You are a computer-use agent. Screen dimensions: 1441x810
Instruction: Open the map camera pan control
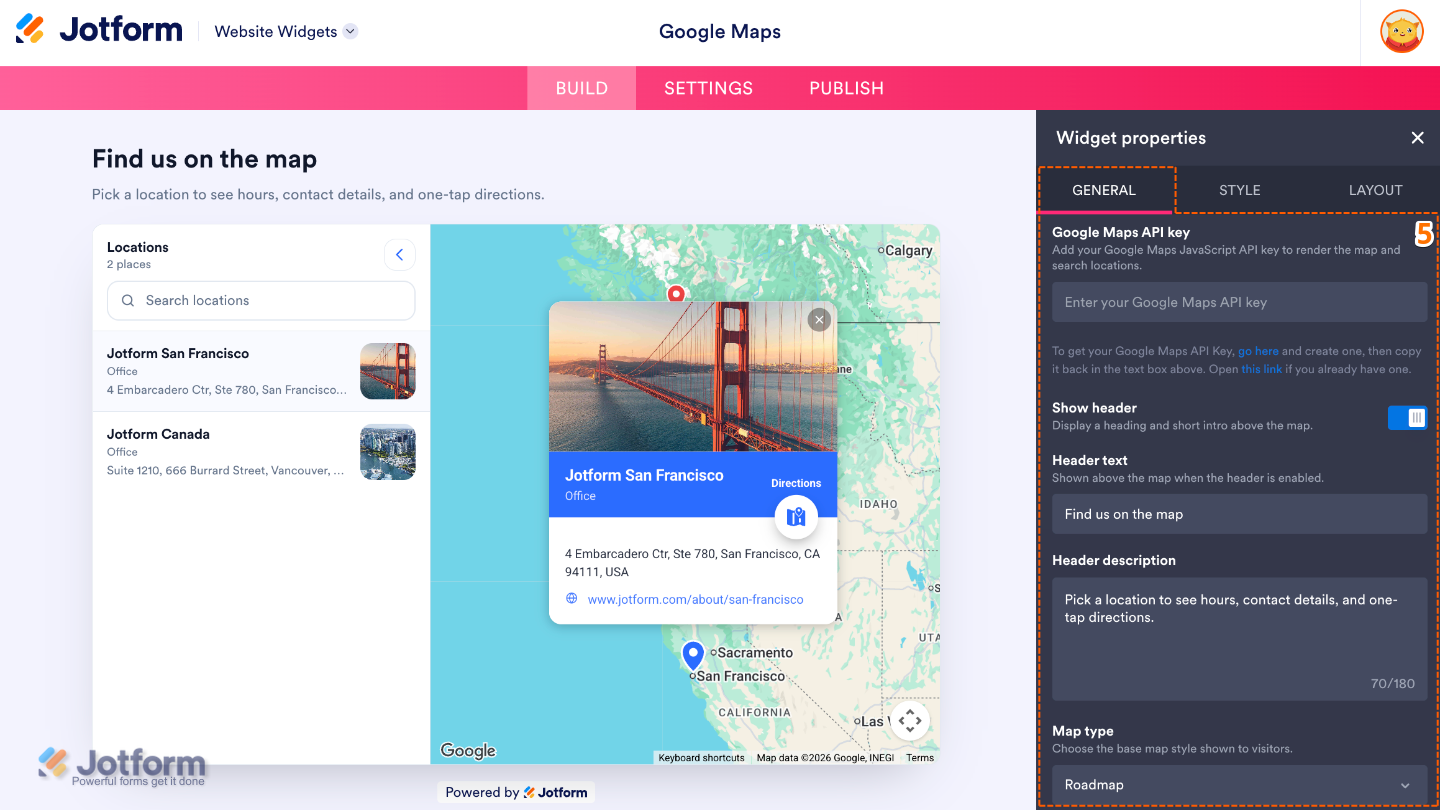(x=909, y=720)
